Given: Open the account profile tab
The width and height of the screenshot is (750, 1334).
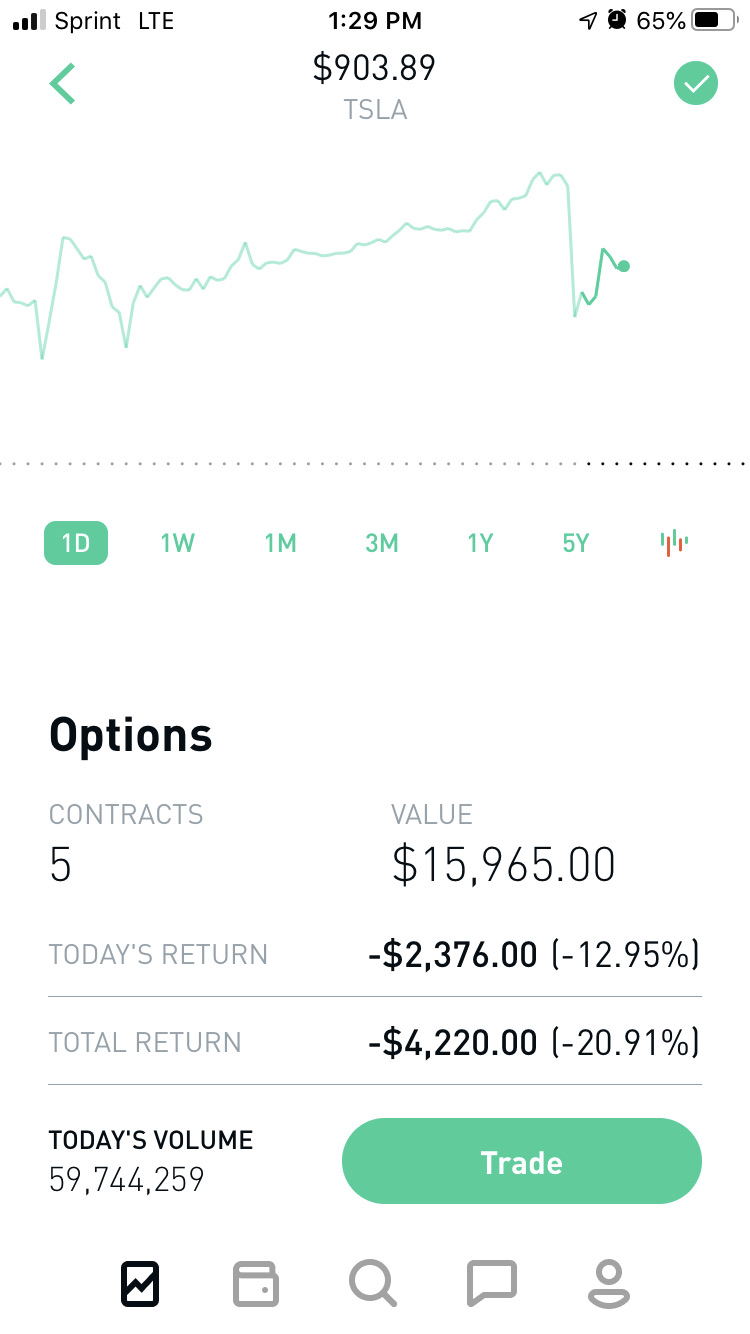Looking at the screenshot, I should click(608, 1282).
